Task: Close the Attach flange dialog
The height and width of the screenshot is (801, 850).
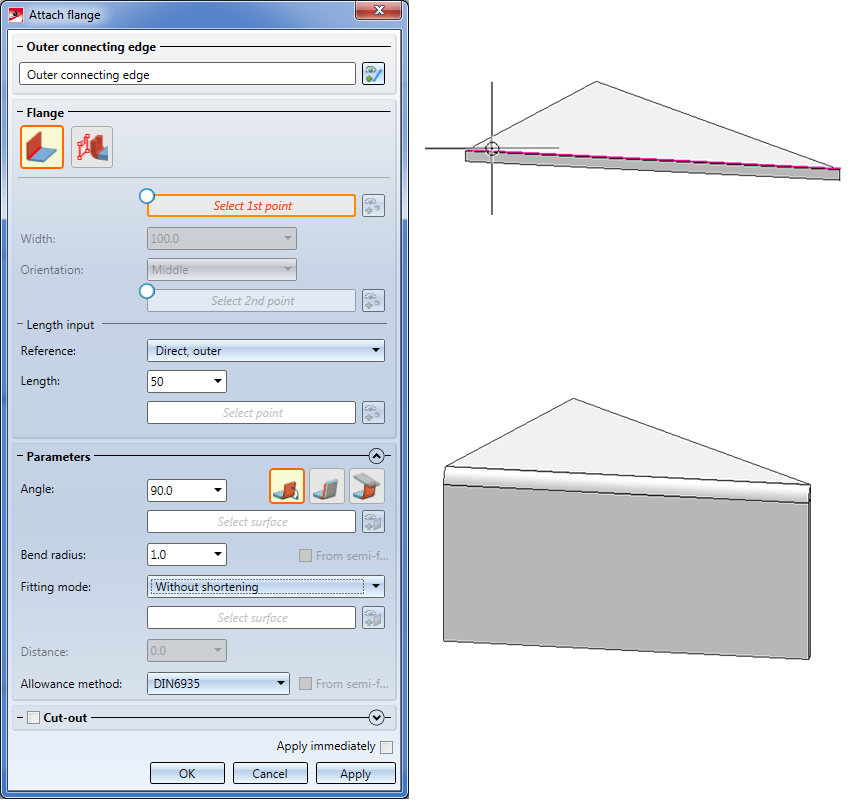Action: 378,10
